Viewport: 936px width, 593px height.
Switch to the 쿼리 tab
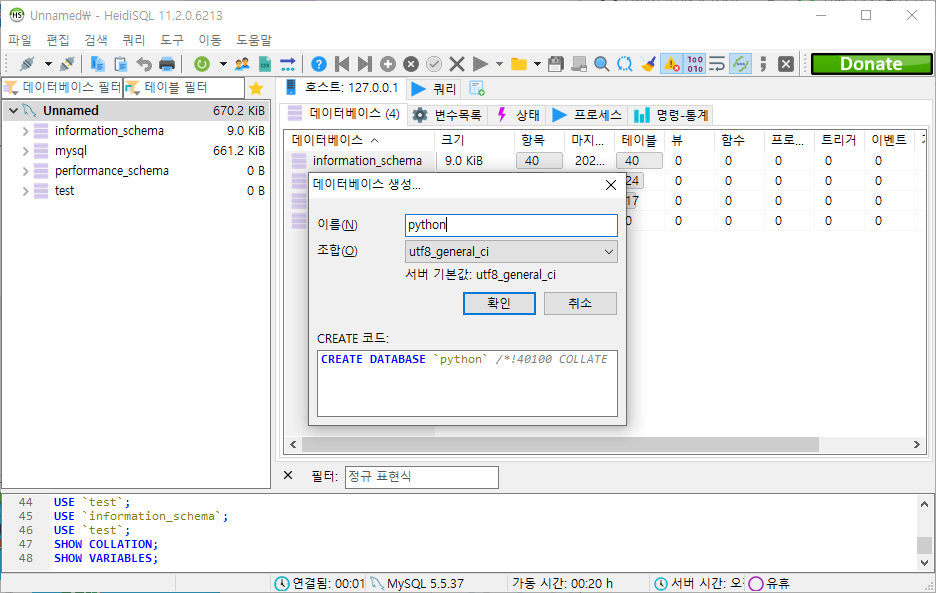point(435,89)
